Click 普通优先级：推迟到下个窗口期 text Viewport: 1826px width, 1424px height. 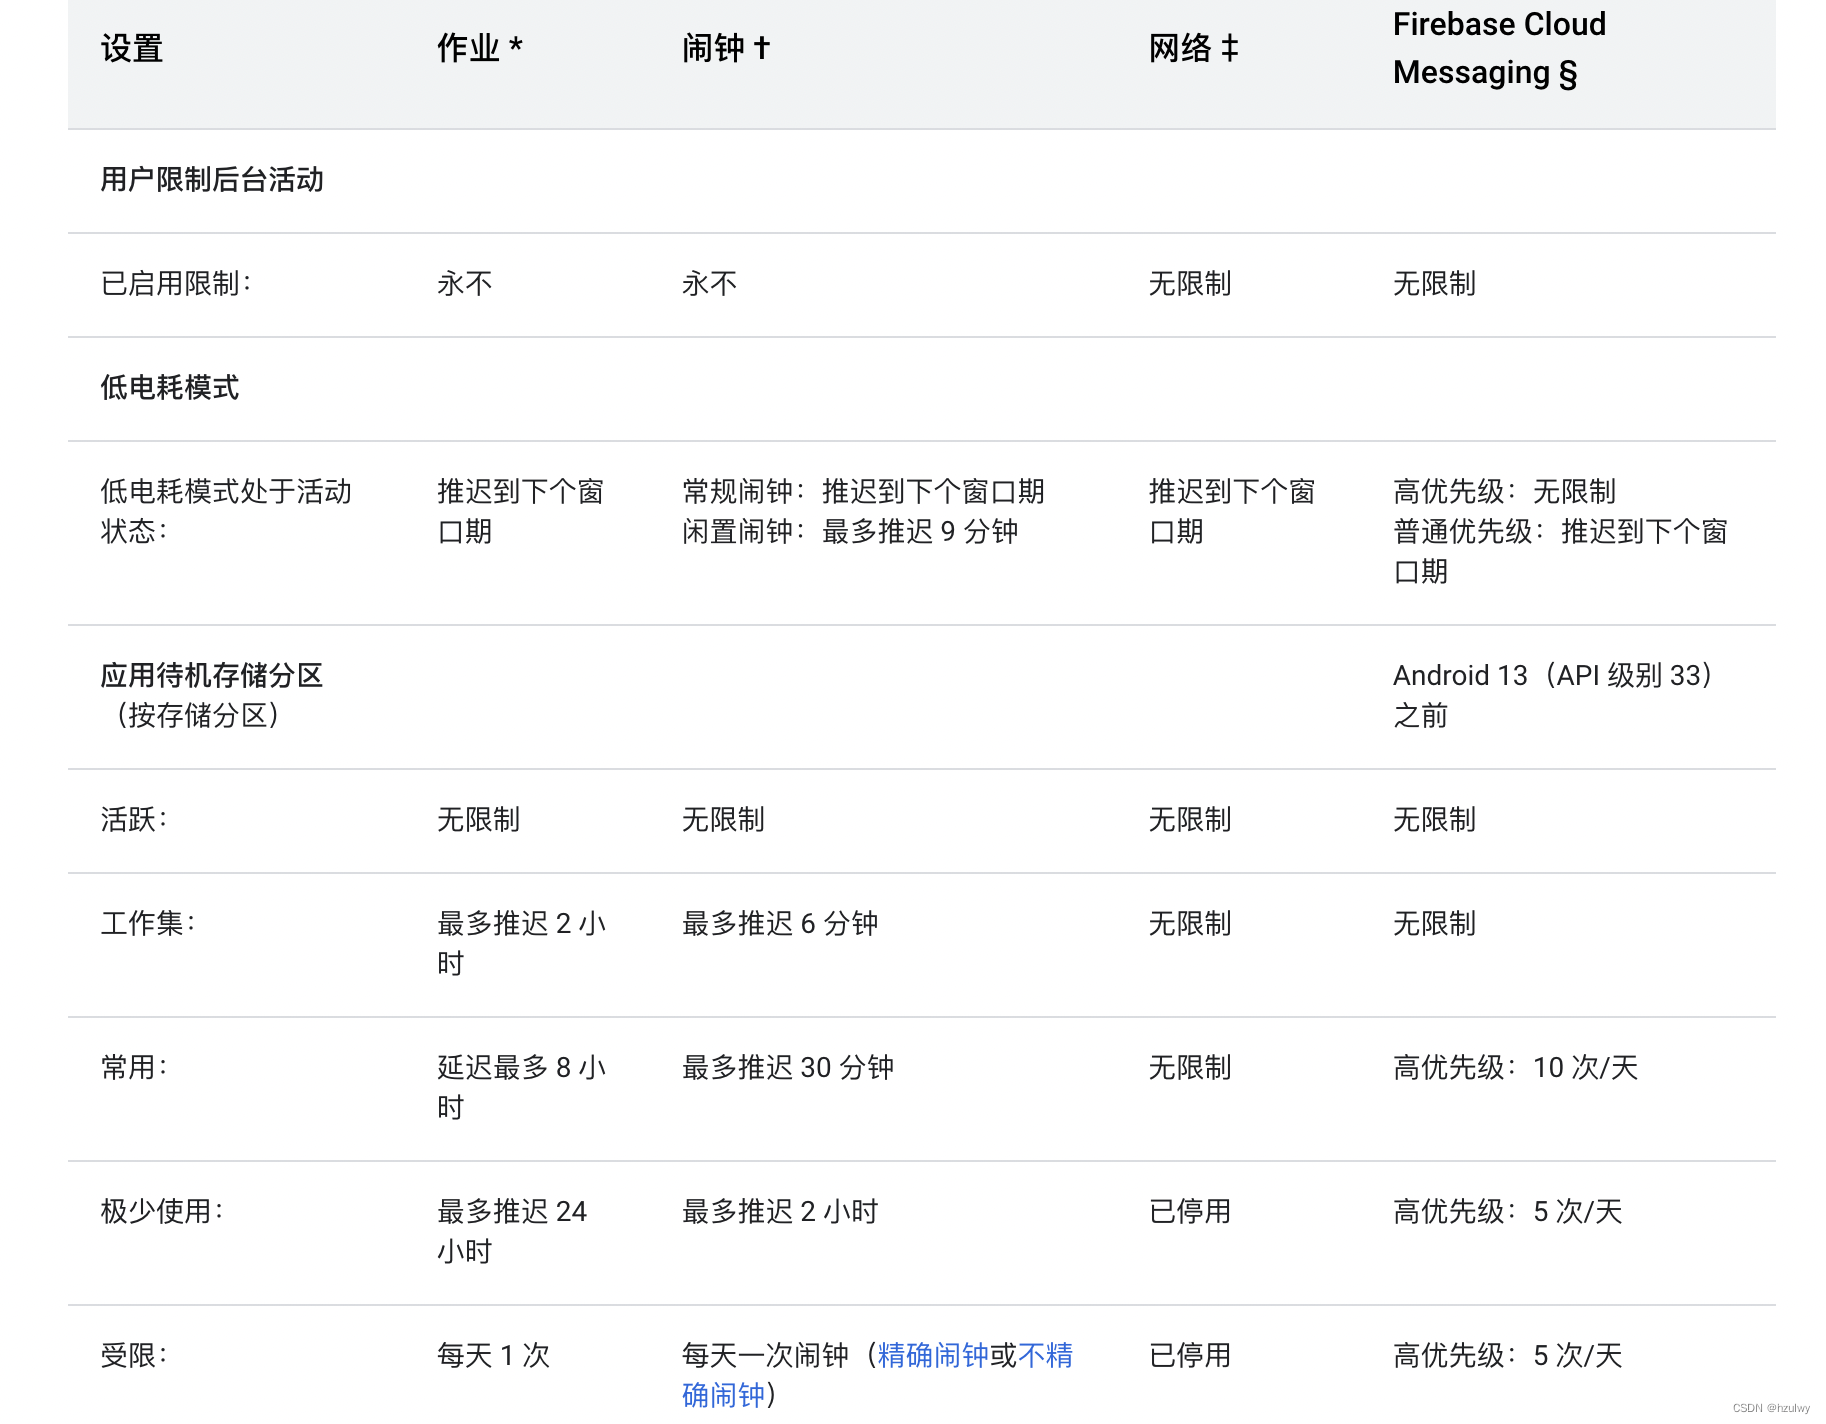tap(1560, 552)
